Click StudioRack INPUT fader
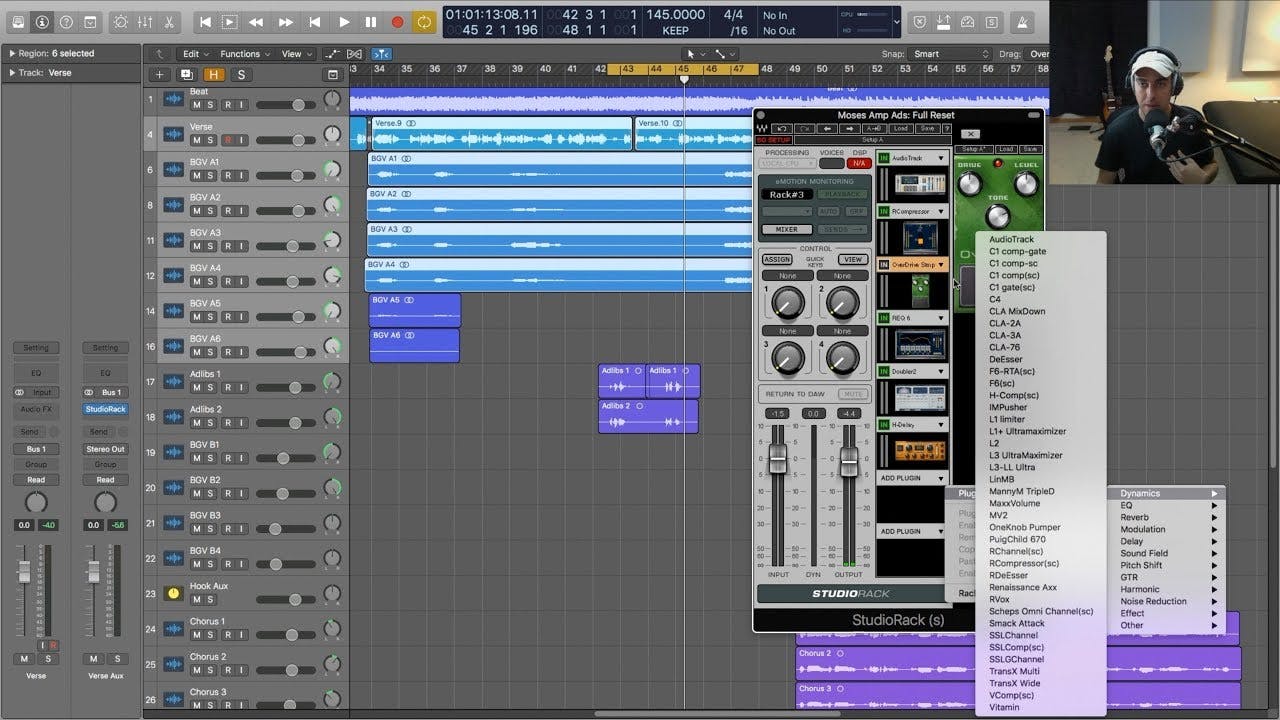1280x720 pixels. (778, 459)
